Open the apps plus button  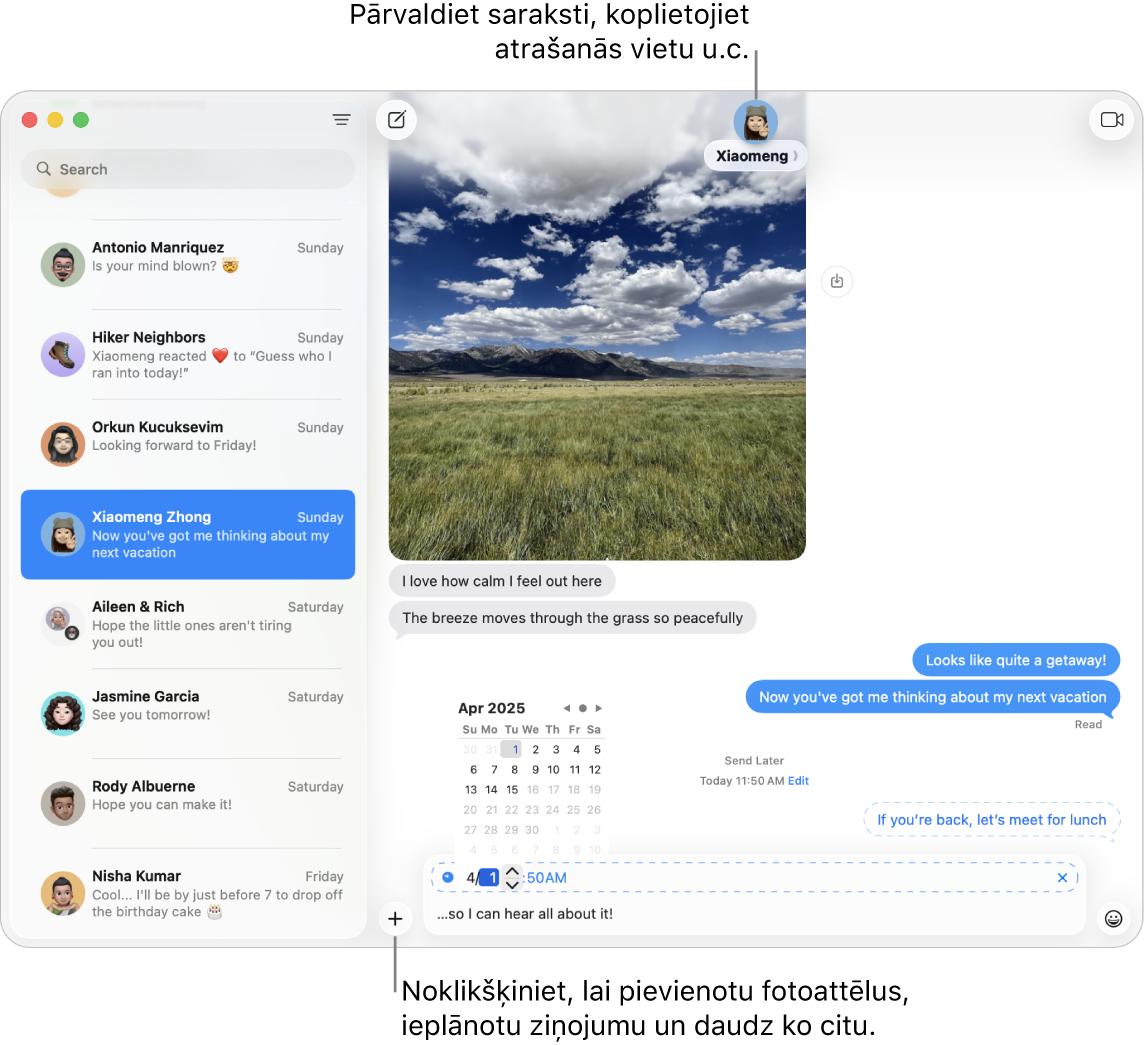point(395,918)
